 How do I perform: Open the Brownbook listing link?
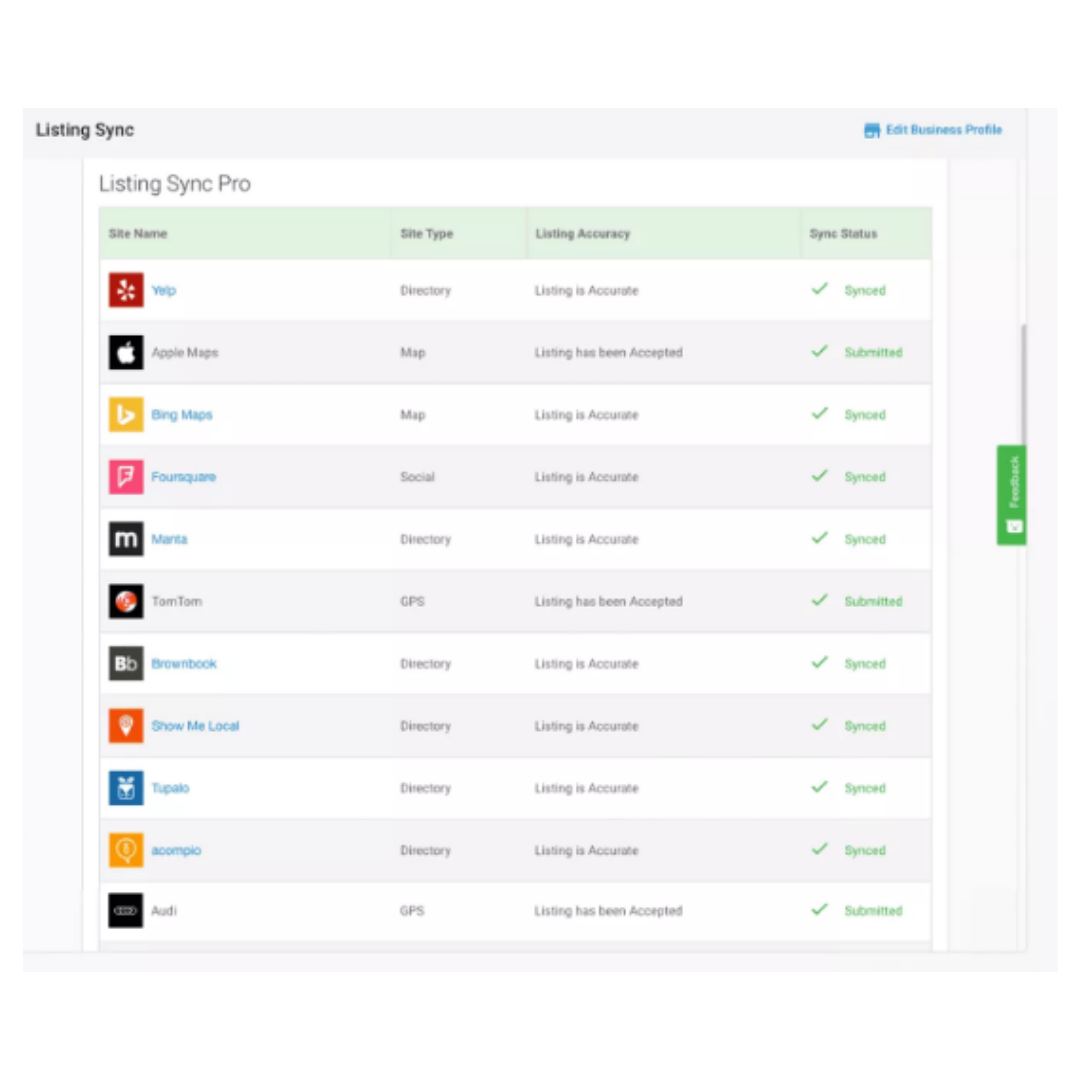click(x=184, y=663)
